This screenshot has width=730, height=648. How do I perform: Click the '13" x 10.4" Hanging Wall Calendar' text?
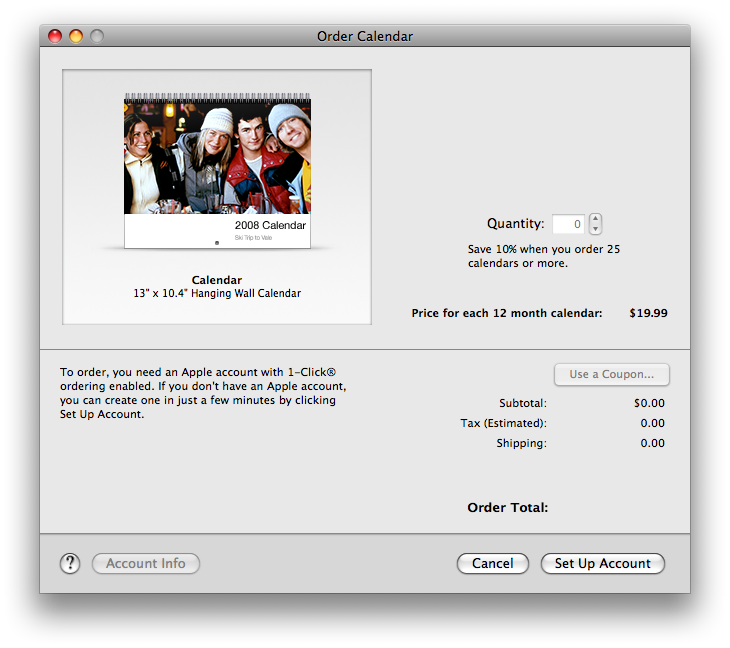217,293
